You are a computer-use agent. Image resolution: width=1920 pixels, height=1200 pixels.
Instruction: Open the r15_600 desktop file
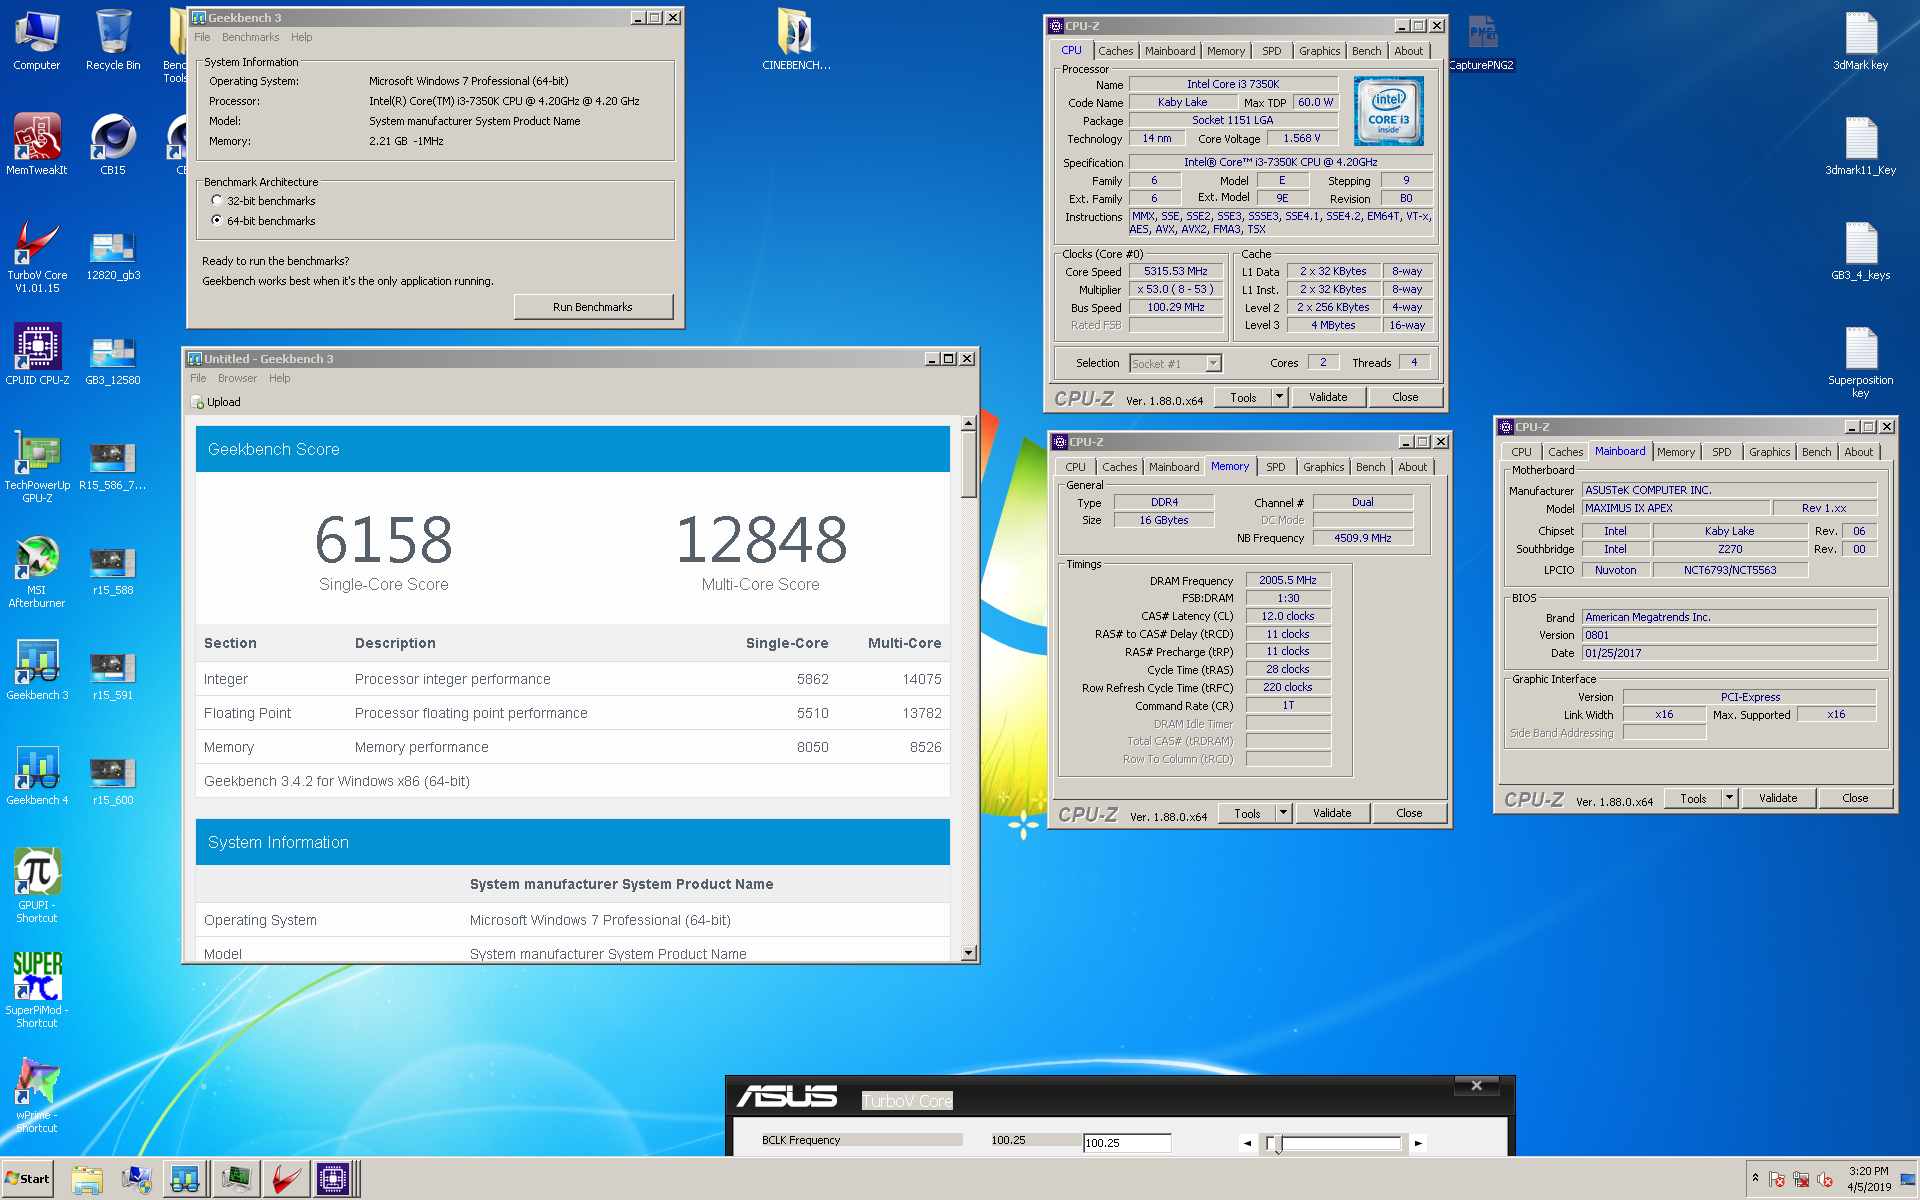point(113,780)
